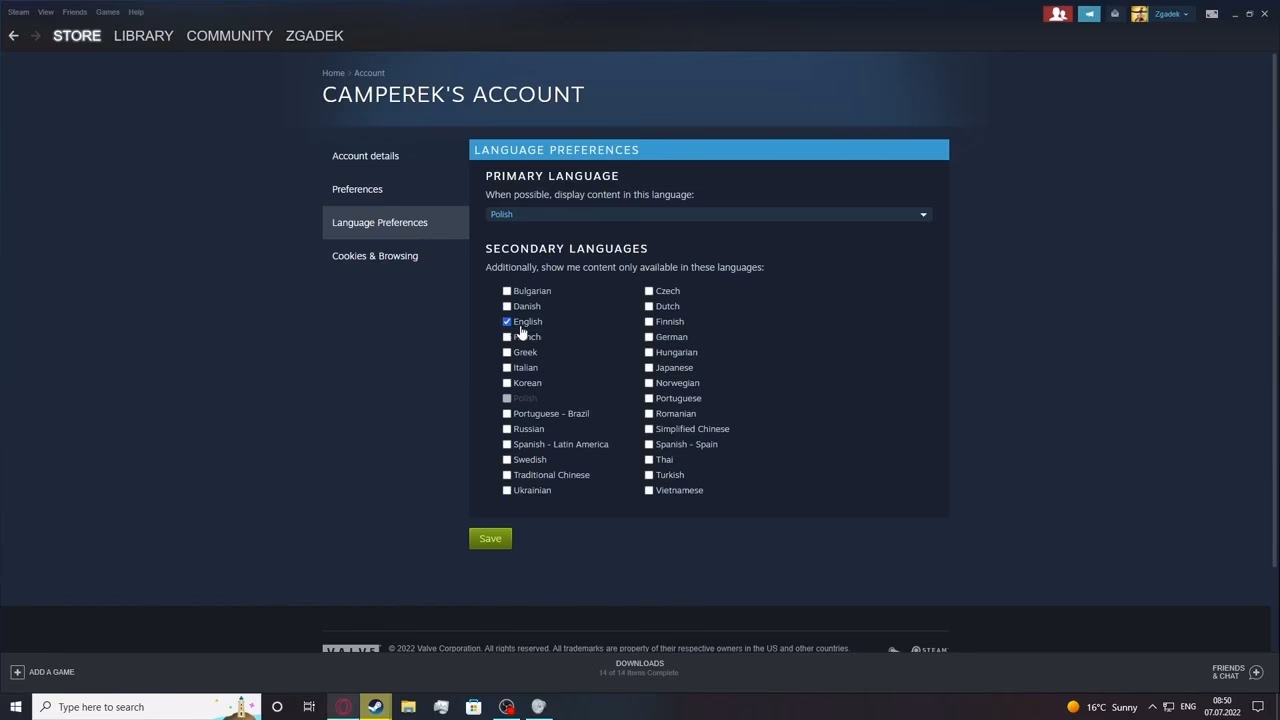The width and height of the screenshot is (1280, 720).
Task: Open the sunny weather widget
Action: (1102, 707)
